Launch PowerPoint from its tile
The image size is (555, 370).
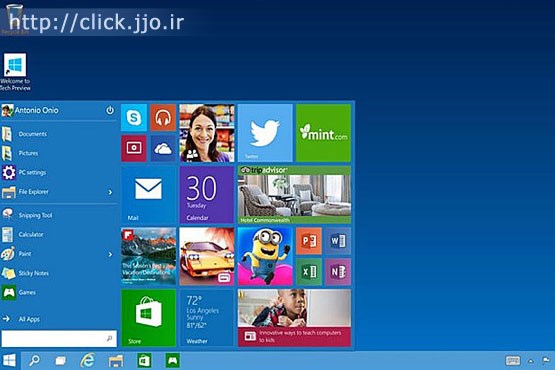pos(309,241)
